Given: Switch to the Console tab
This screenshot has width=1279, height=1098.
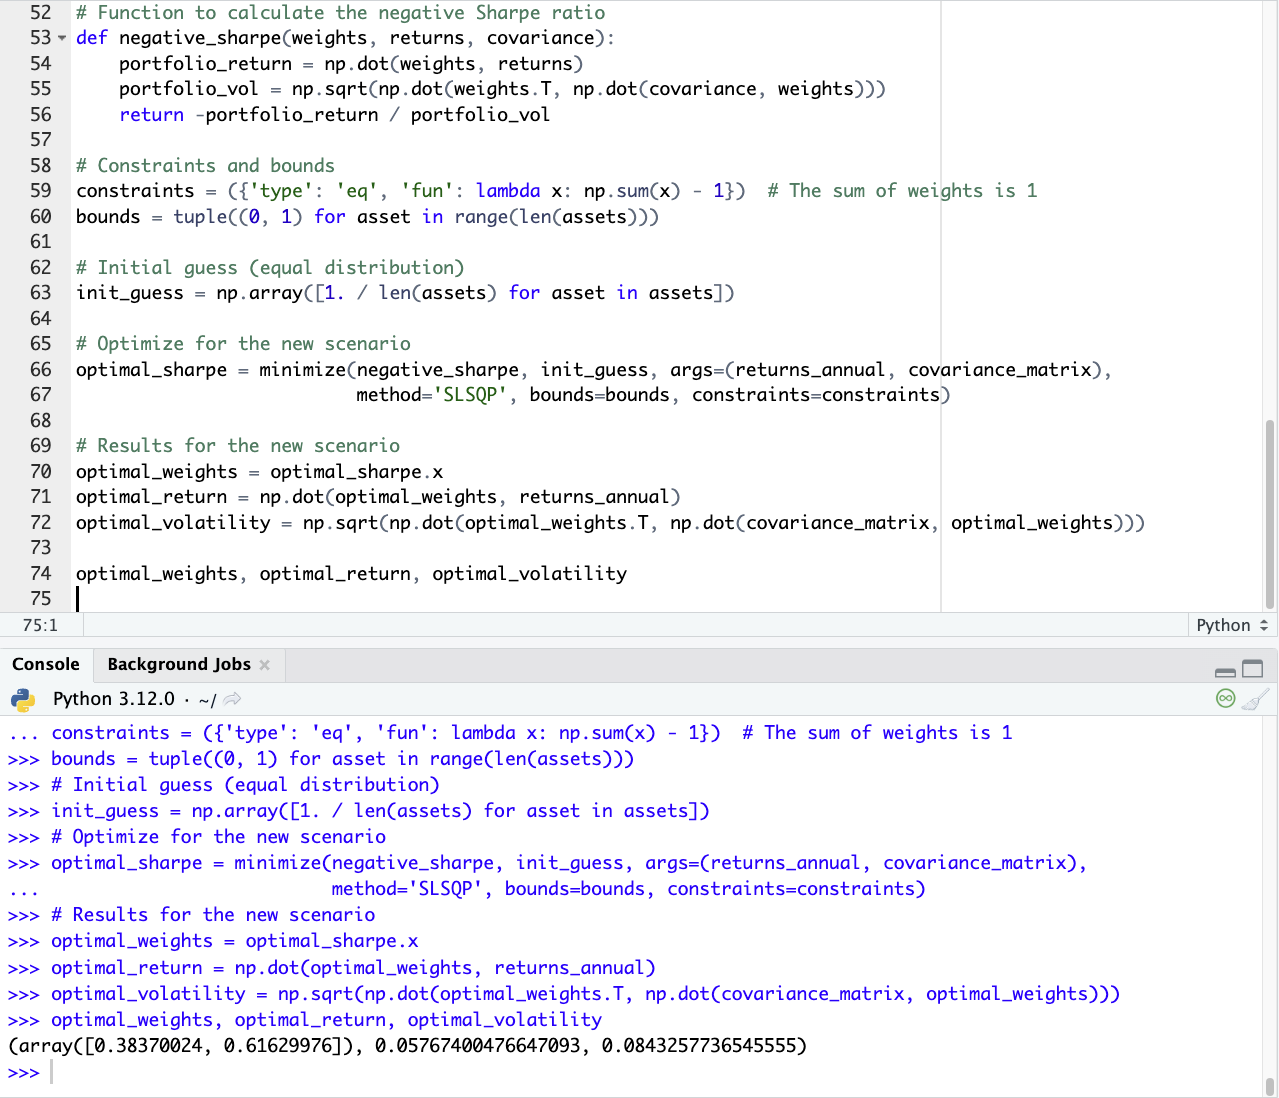Looking at the screenshot, I should pos(46,664).
